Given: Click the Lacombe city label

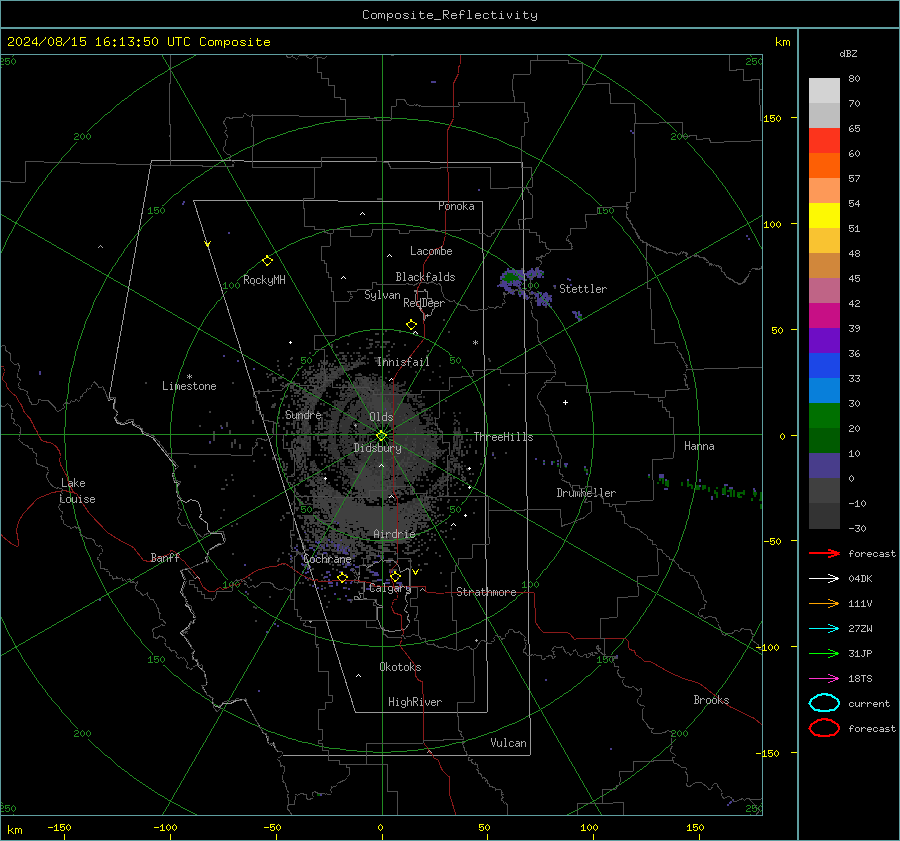Looking at the screenshot, I should pos(431,251).
